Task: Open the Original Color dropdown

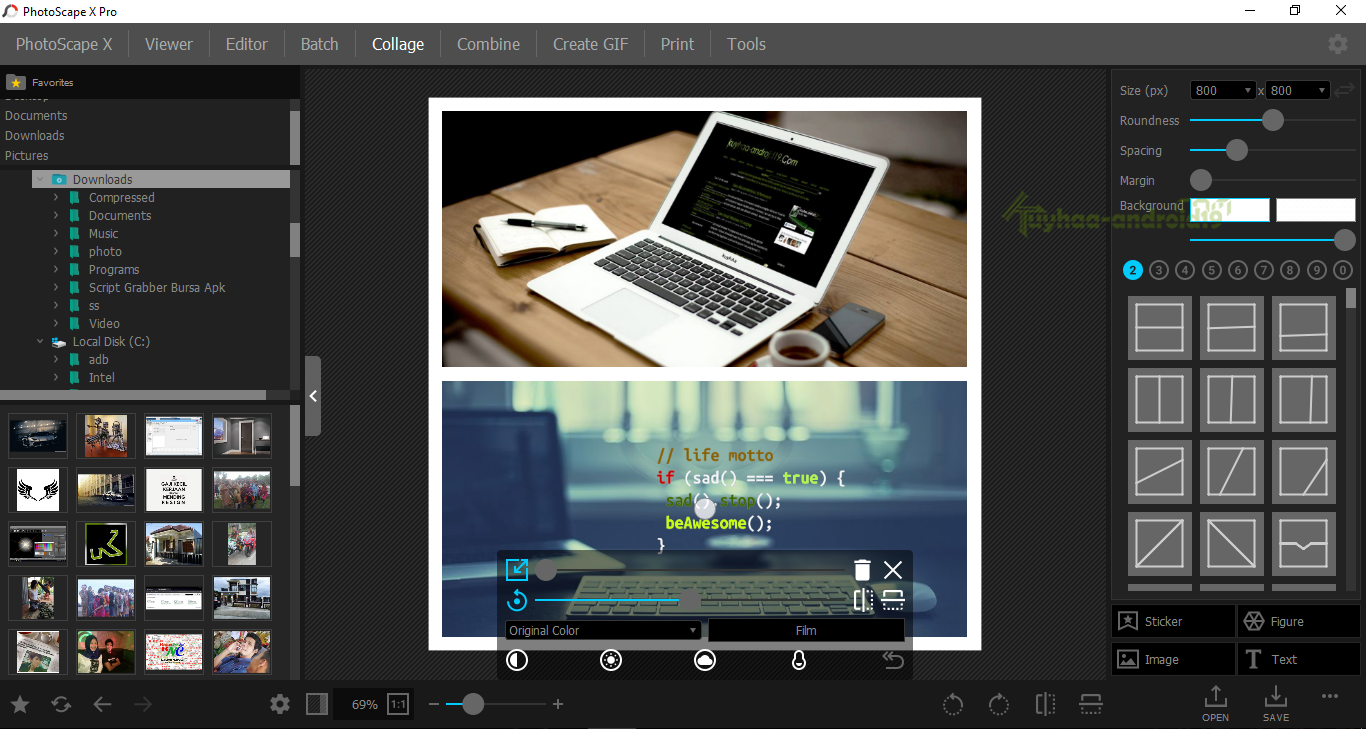Action: point(603,630)
